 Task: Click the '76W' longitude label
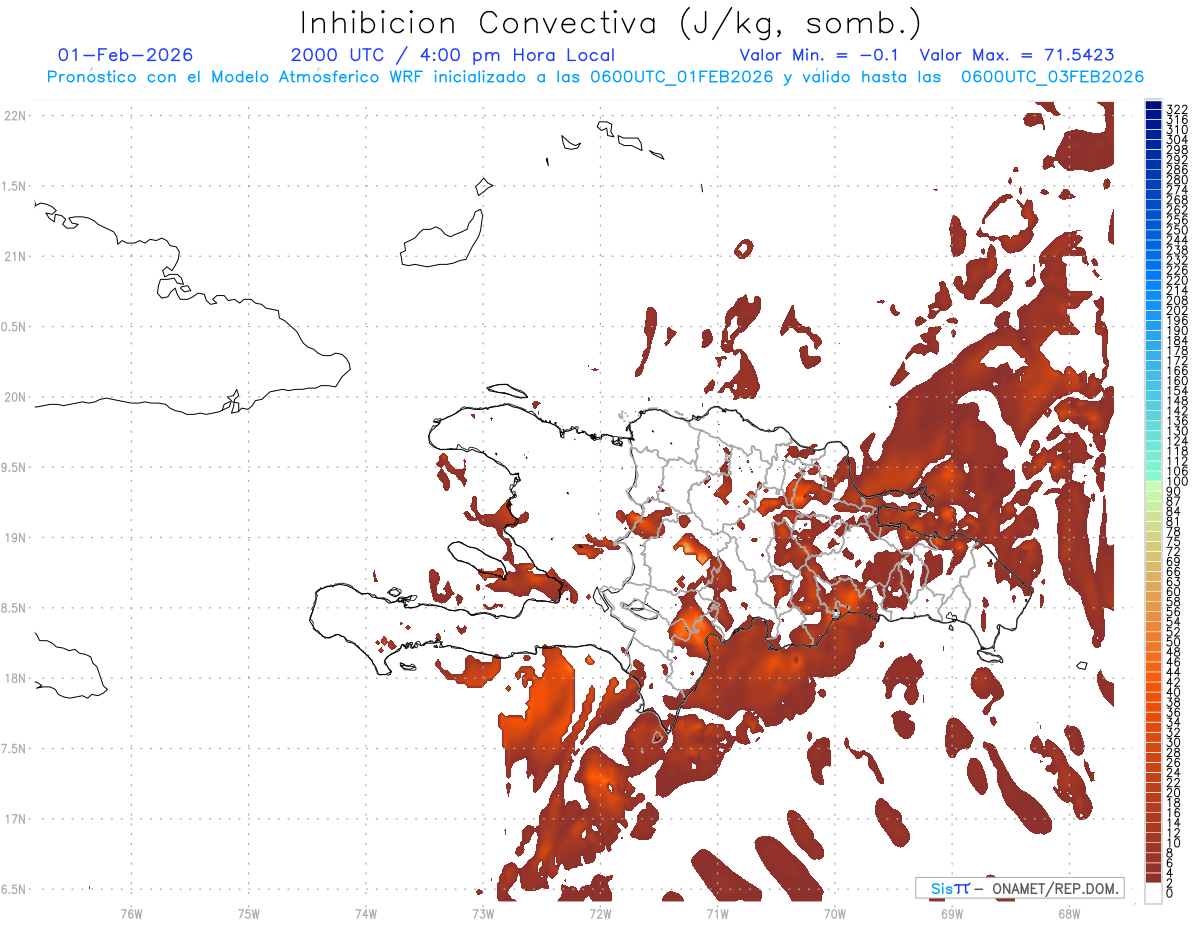tap(131, 913)
